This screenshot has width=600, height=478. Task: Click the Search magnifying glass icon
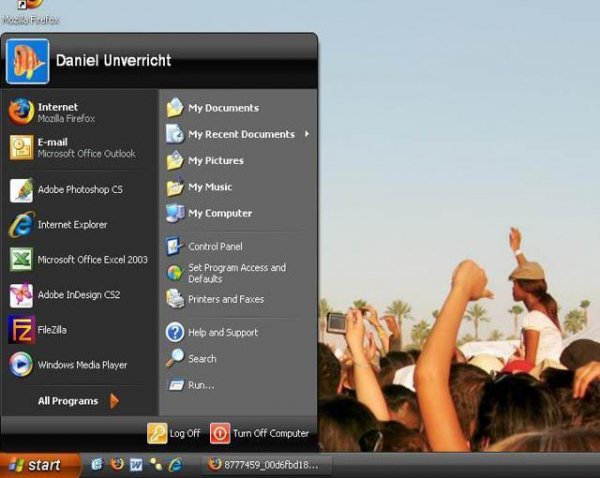[175, 359]
